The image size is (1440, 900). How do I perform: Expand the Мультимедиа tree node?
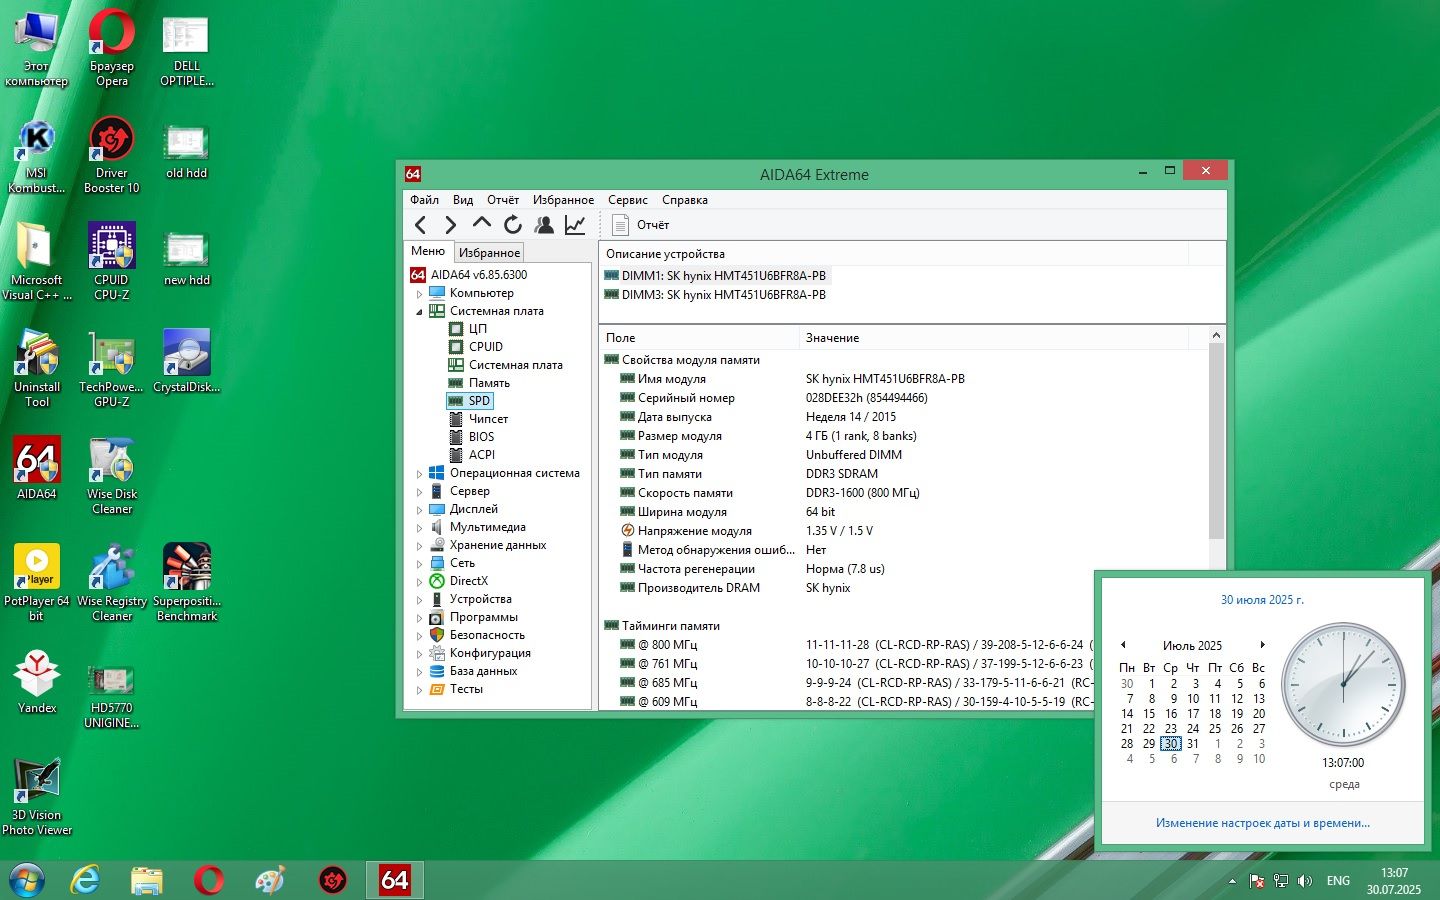420,528
